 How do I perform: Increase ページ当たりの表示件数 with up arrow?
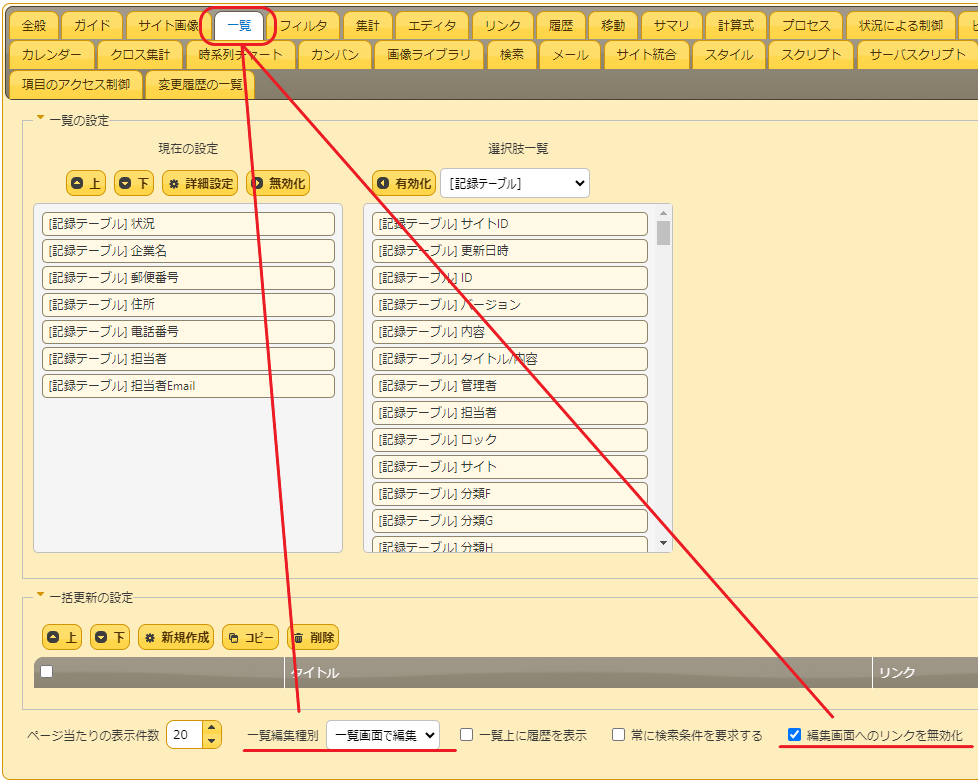pyautogui.click(x=211, y=728)
